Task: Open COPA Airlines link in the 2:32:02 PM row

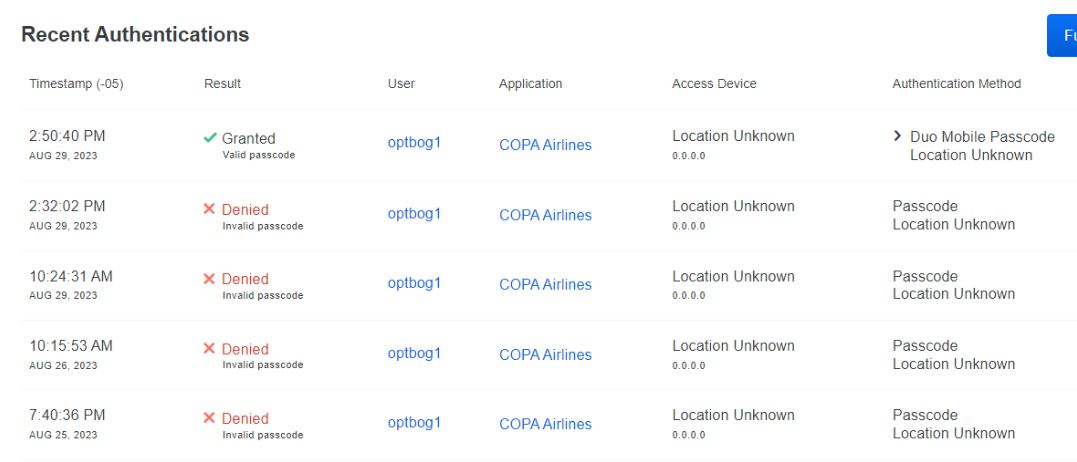Action: pyautogui.click(x=545, y=215)
